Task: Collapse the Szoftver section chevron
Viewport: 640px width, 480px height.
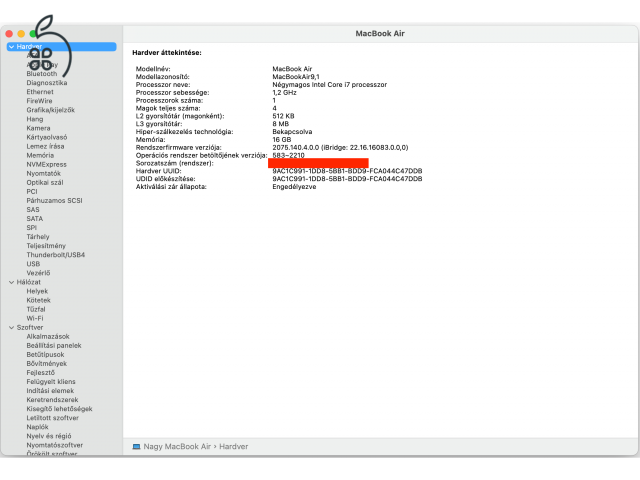Action: coord(11,327)
